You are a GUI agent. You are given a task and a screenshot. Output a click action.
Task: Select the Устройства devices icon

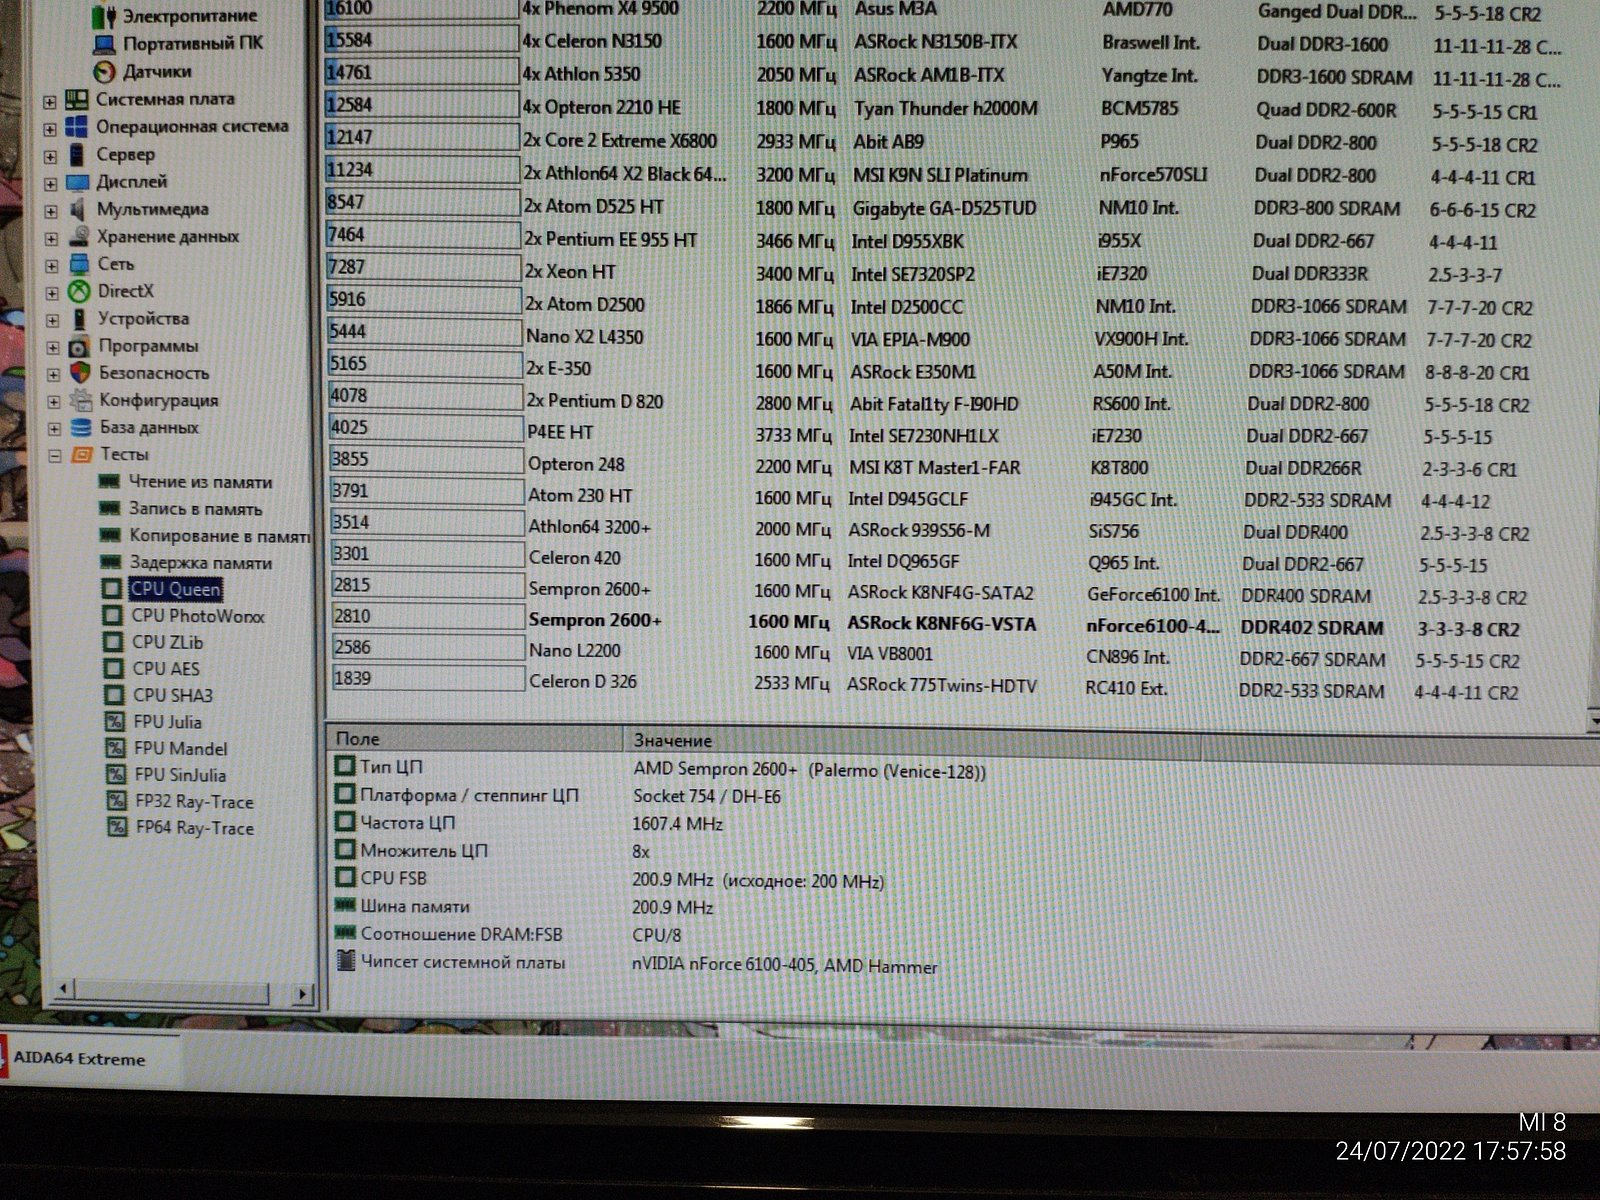(x=80, y=320)
